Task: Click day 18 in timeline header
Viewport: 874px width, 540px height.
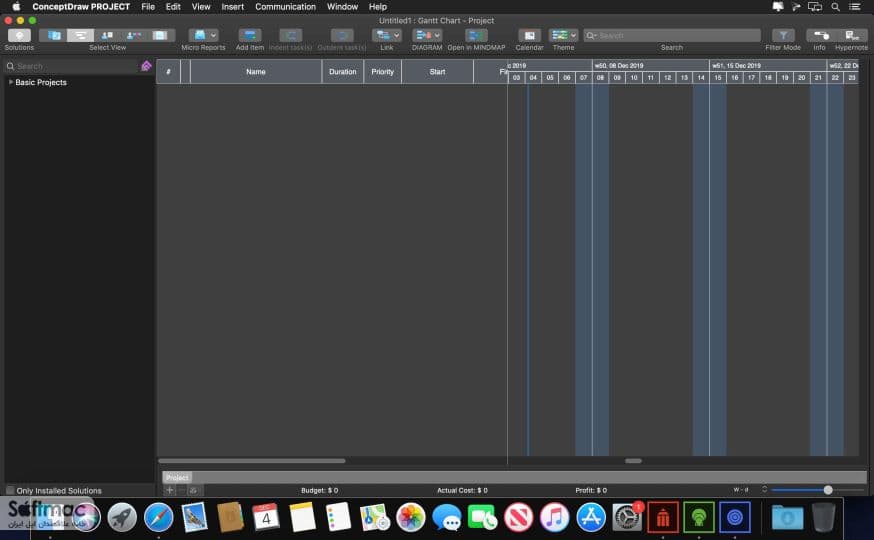Action: coord(768,77)
